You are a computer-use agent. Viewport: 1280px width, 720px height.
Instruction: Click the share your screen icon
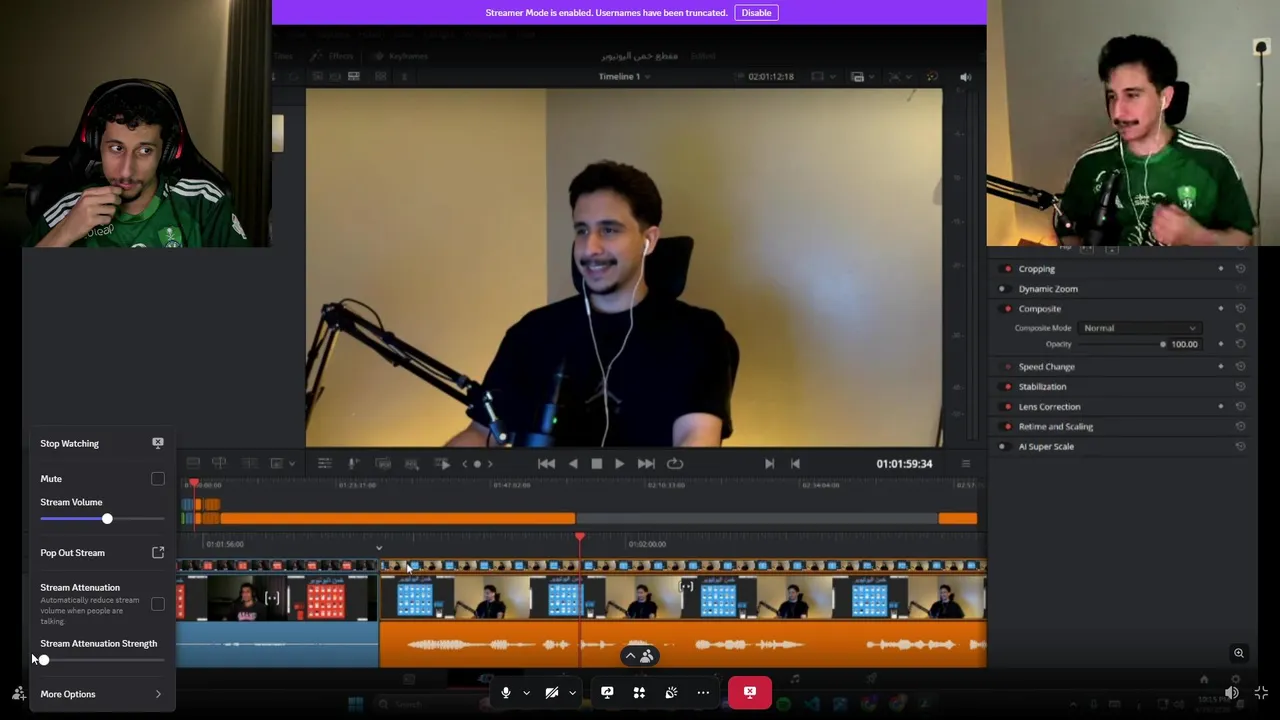point(607,692)
